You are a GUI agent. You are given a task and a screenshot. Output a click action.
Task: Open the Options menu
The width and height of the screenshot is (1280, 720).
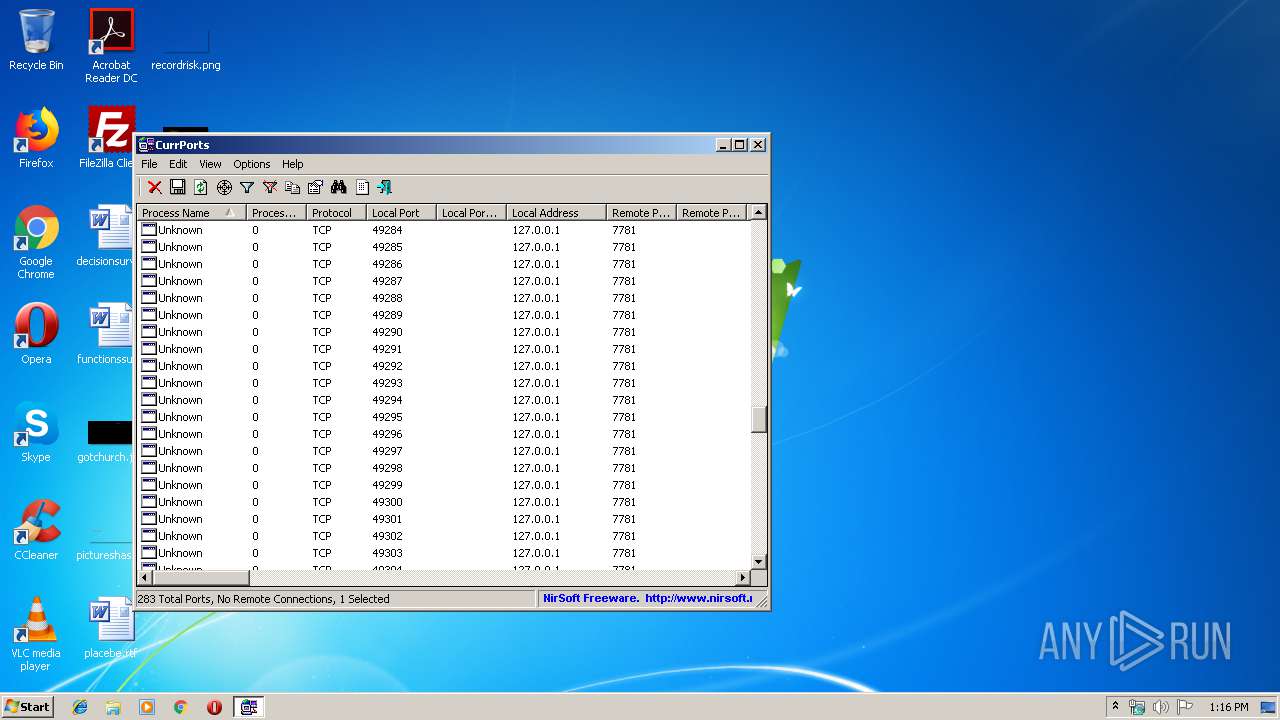click(x=252, y=164)
